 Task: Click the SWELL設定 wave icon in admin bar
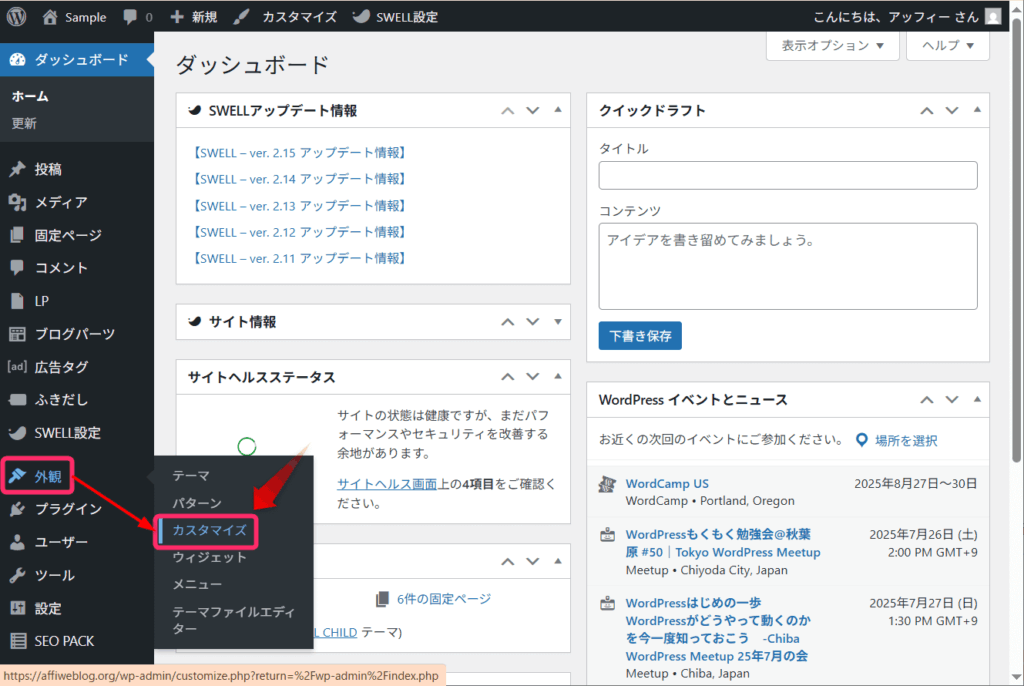tap(361, 17)
